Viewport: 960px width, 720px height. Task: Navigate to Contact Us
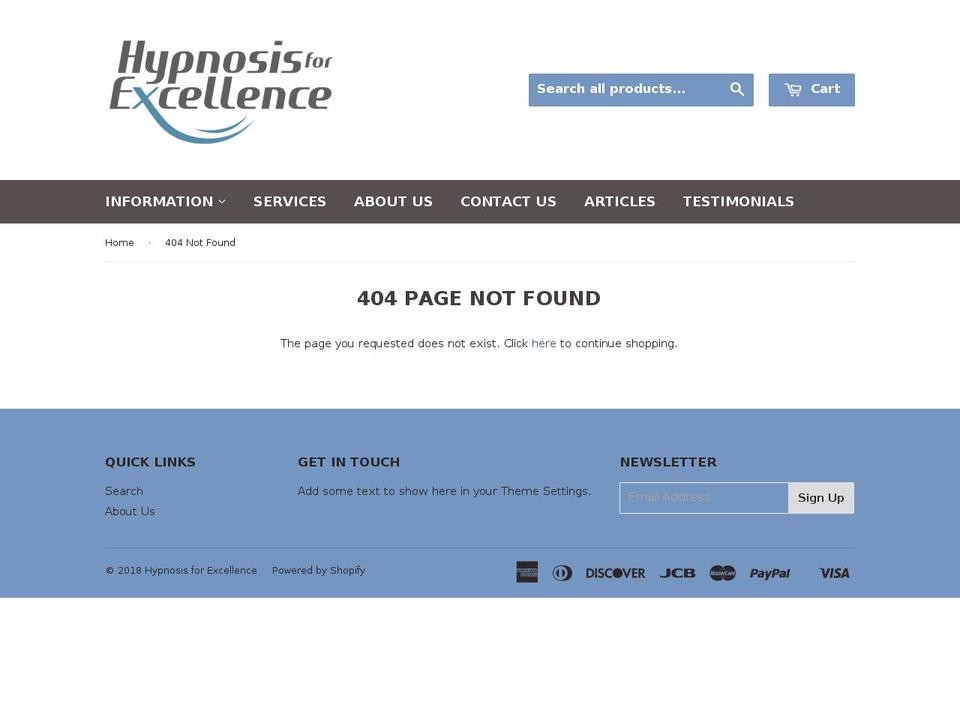pyautogui.click(x=508, y=201)
